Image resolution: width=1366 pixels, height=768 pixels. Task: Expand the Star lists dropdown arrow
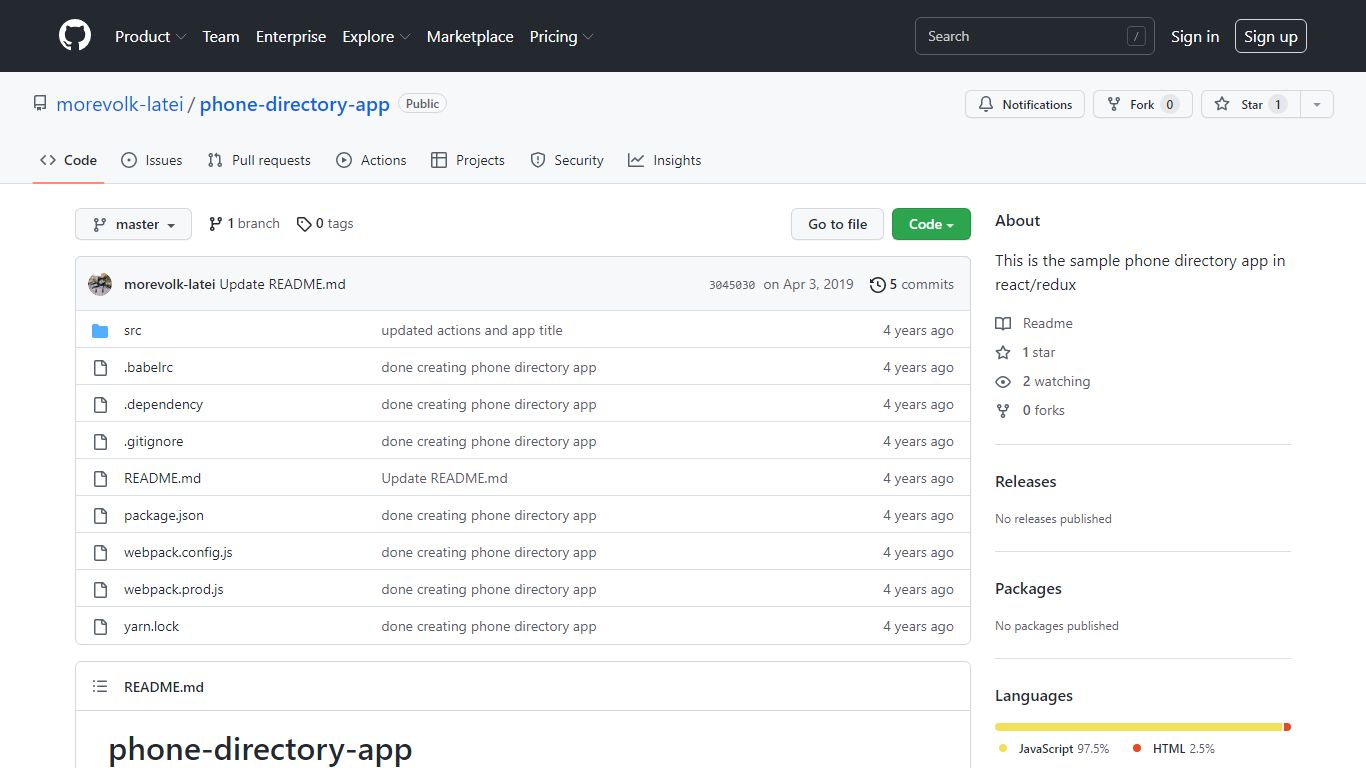[x=1317, y=104]
